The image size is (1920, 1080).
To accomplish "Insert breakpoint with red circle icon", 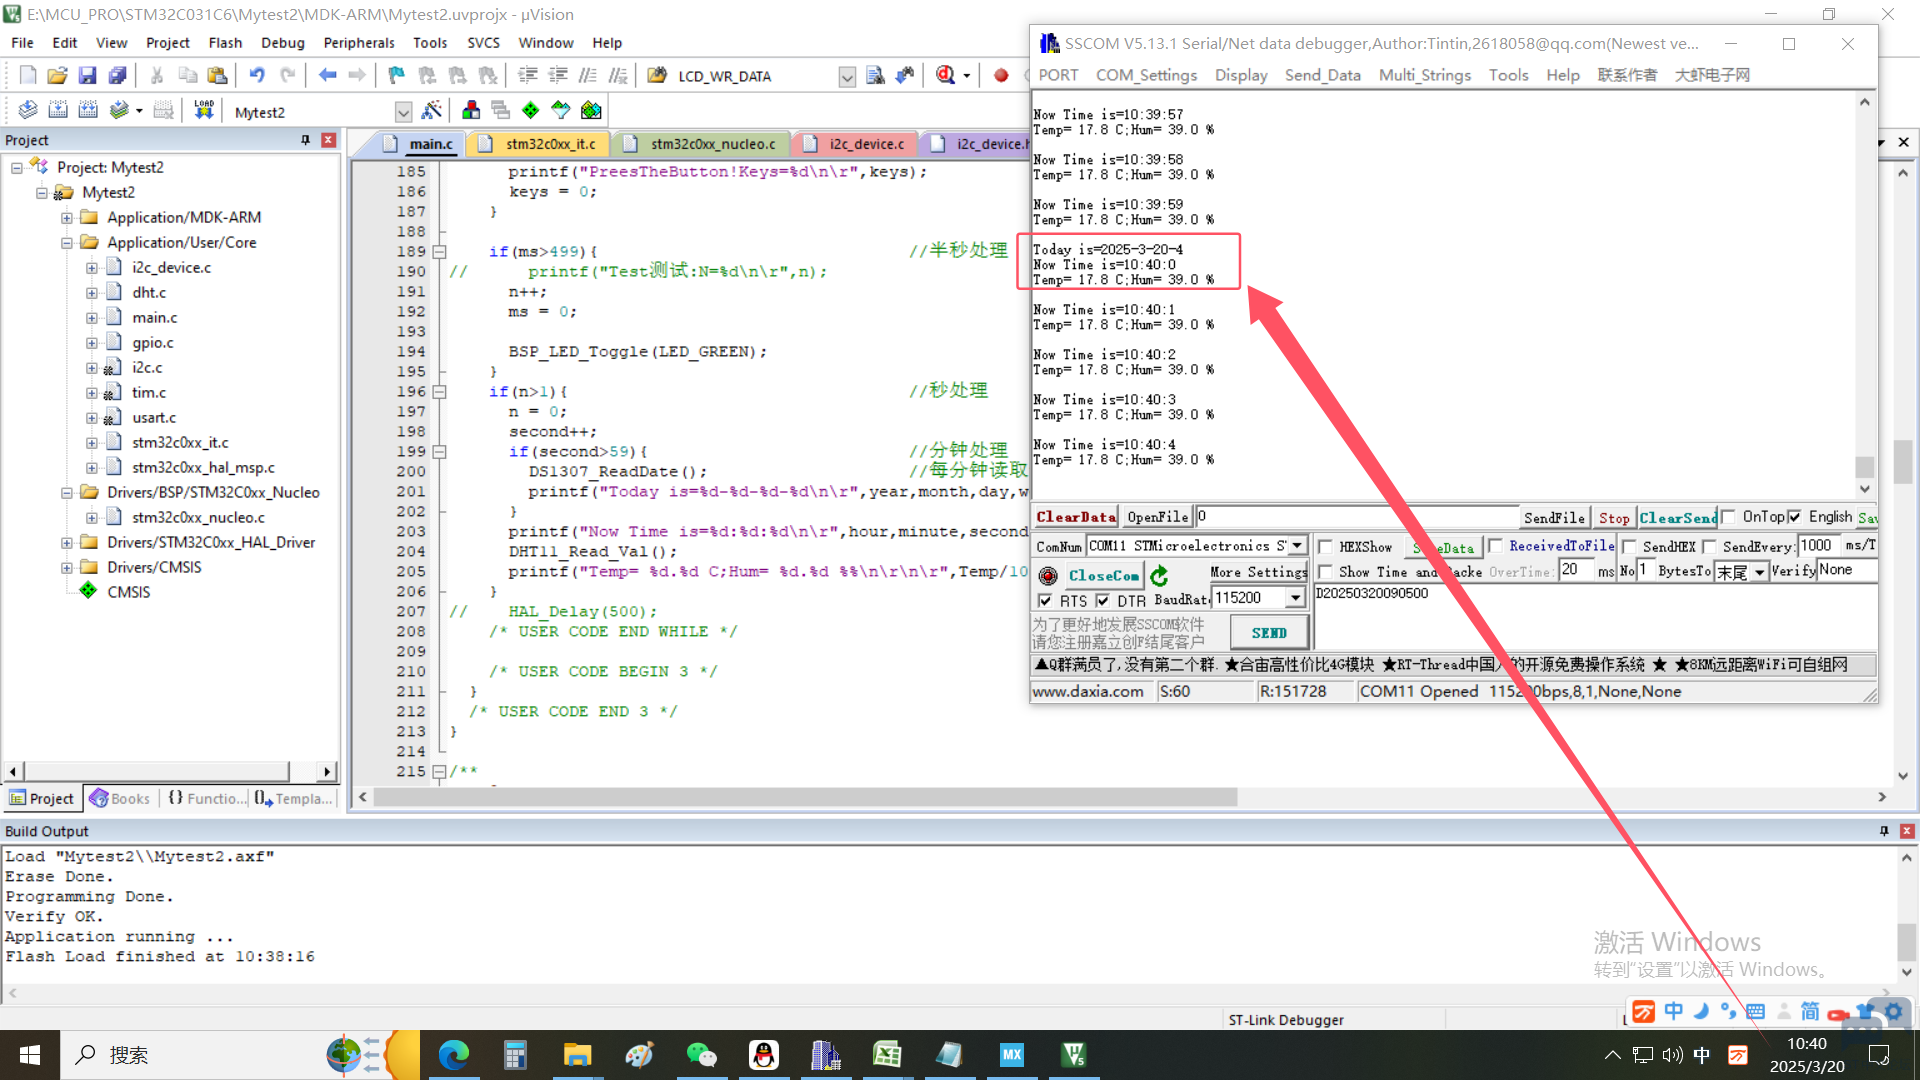I will (1001, 75).
